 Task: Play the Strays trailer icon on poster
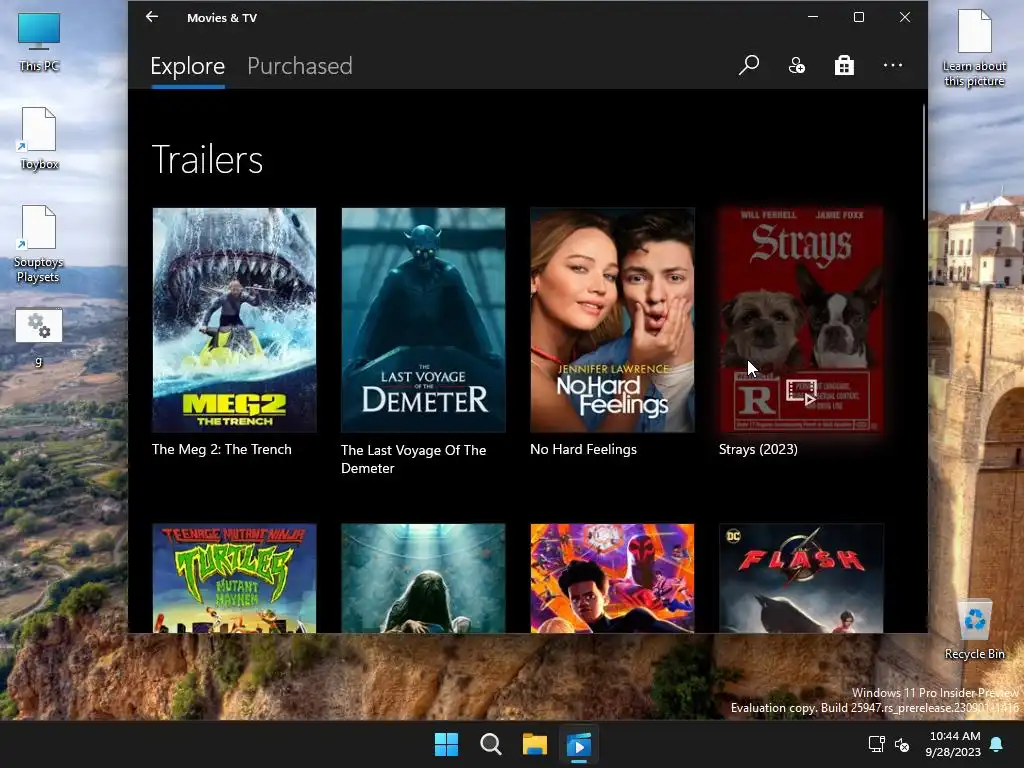pos(801,392)
